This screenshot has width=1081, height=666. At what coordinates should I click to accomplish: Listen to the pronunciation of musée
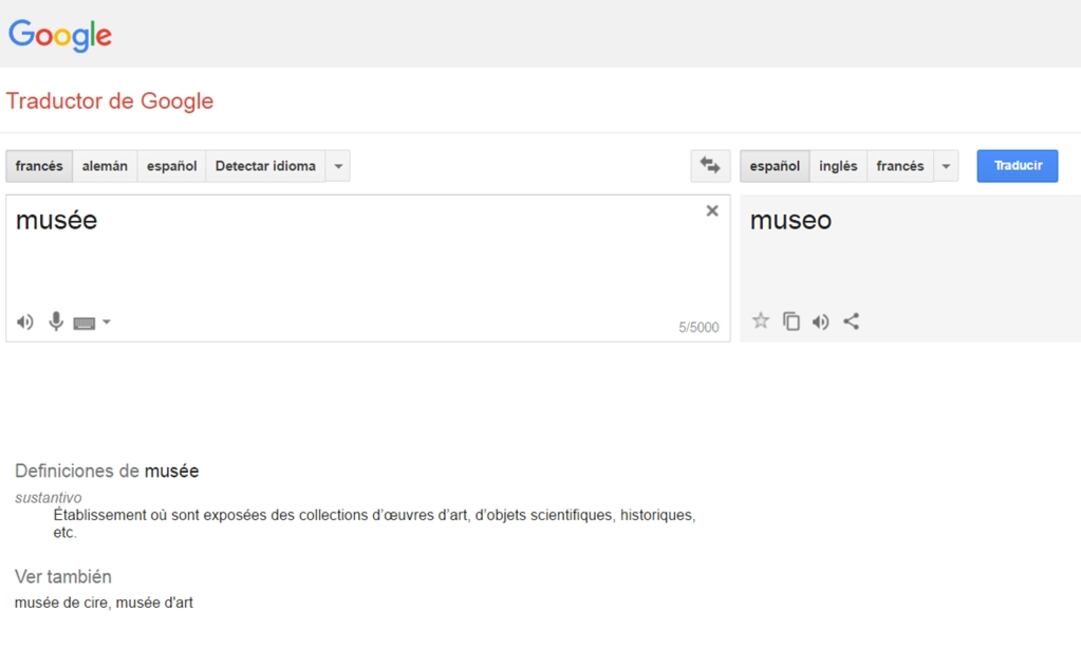pos(23,321)
